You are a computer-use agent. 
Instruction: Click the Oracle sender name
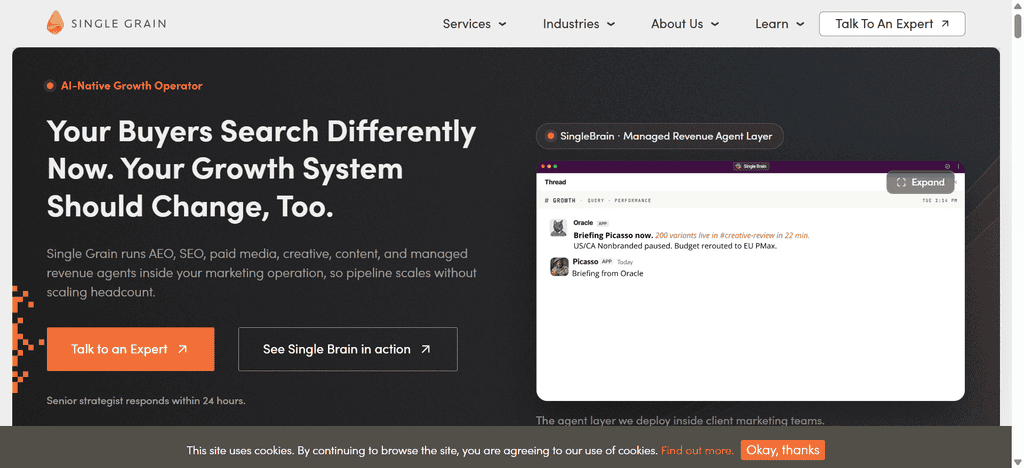click(583, 223)
